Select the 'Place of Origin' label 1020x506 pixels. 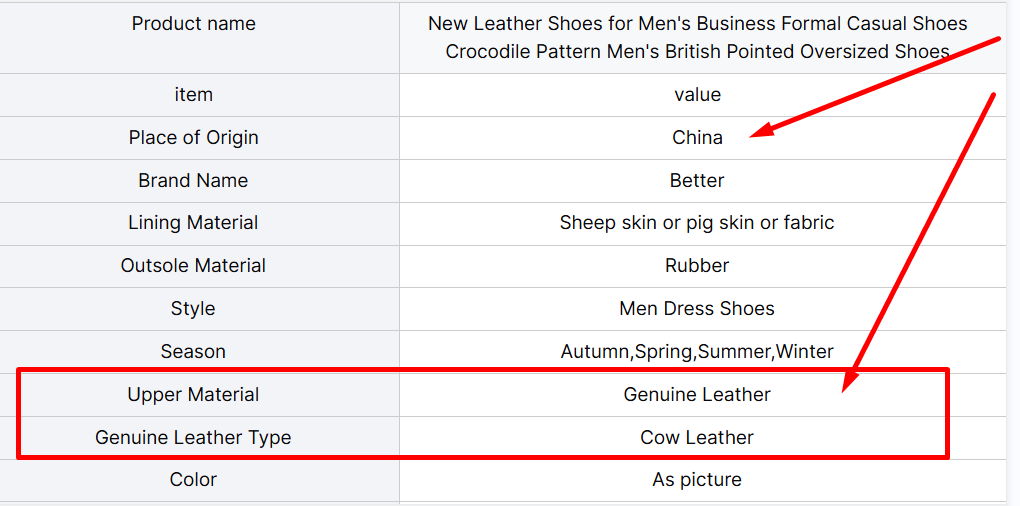(193, 138)
